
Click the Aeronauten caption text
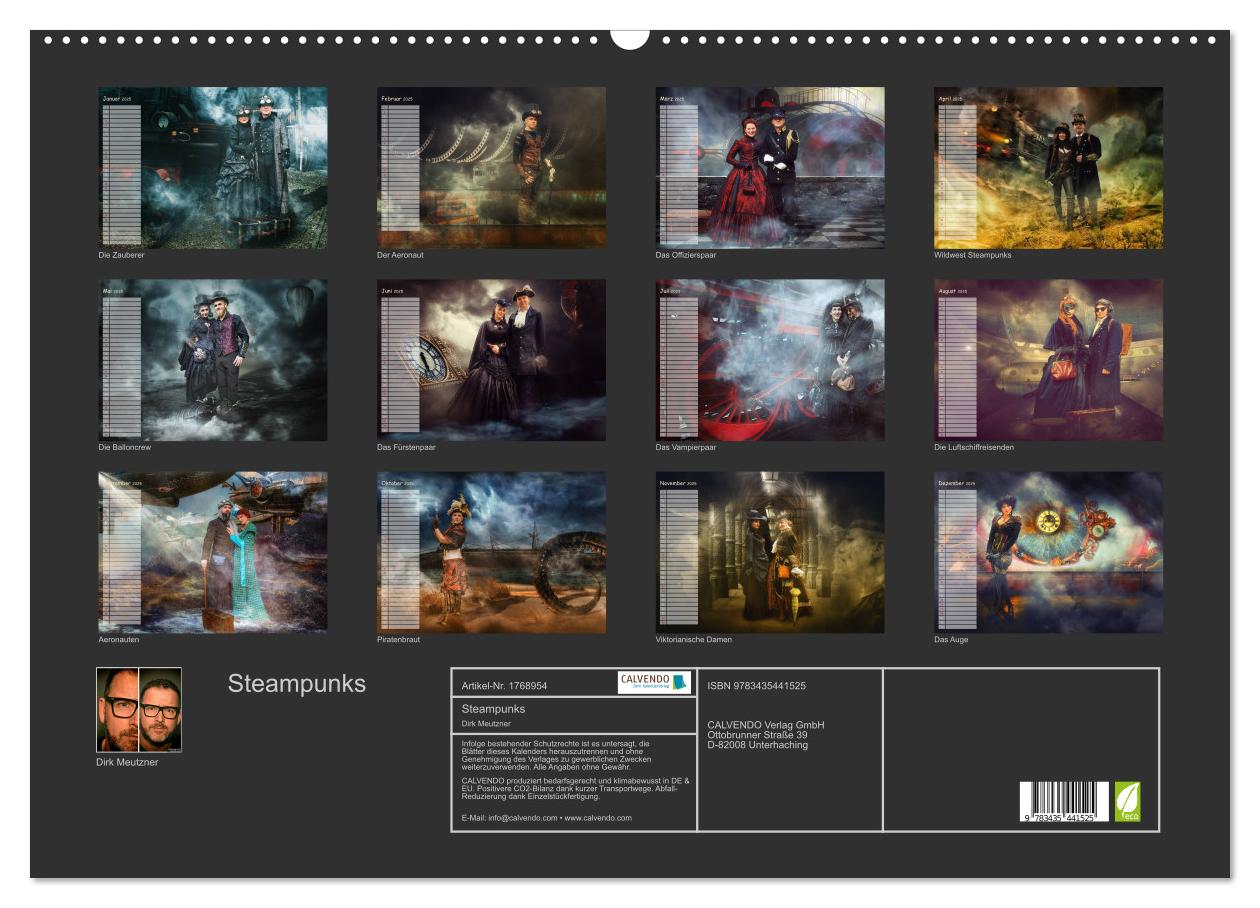tap(118, 640)
